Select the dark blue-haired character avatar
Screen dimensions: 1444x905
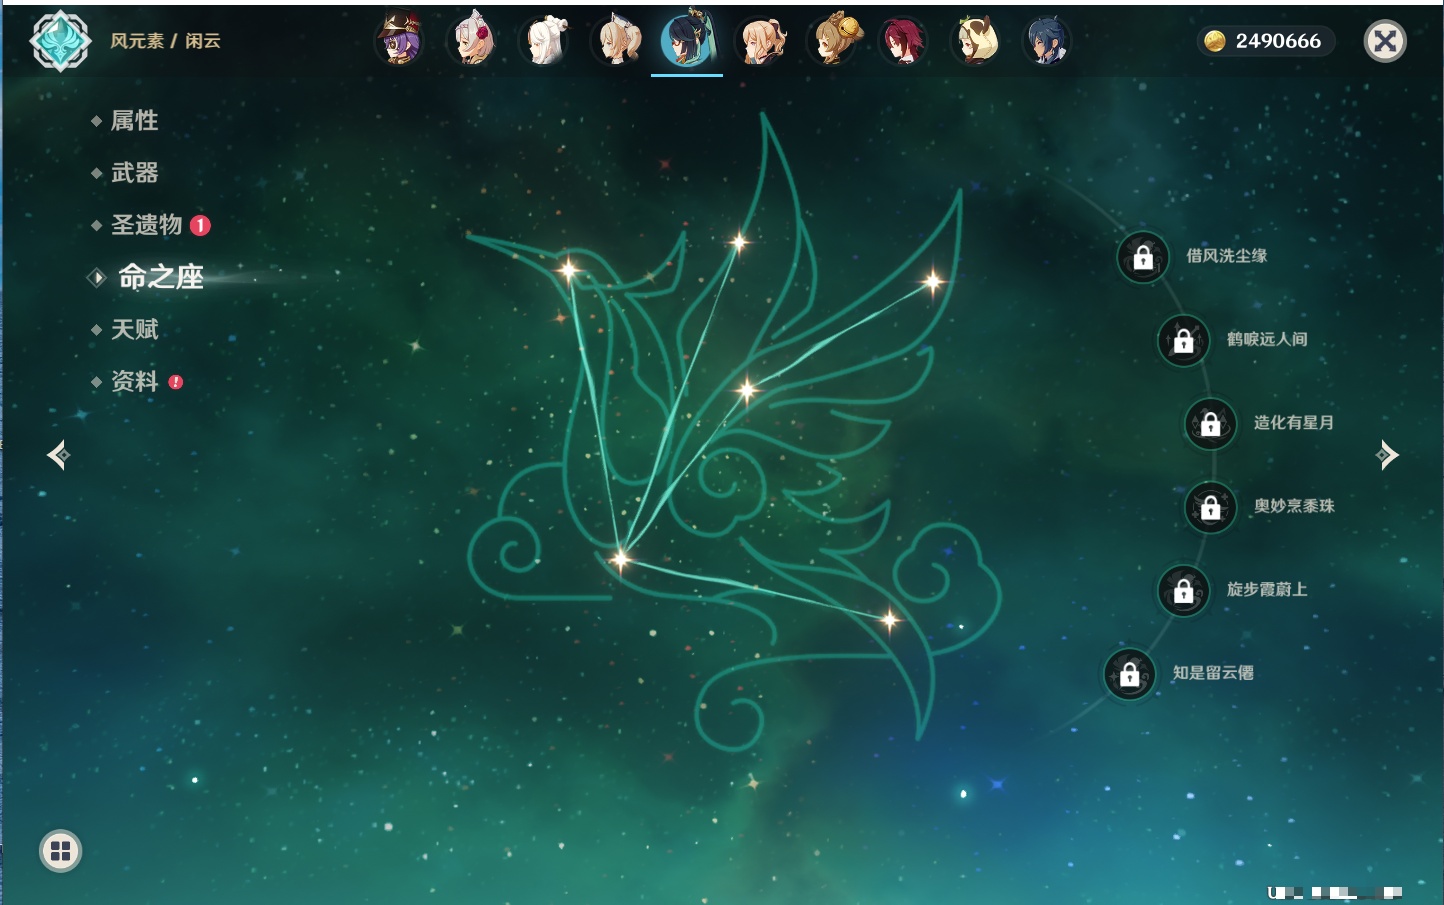[1047, 41]
